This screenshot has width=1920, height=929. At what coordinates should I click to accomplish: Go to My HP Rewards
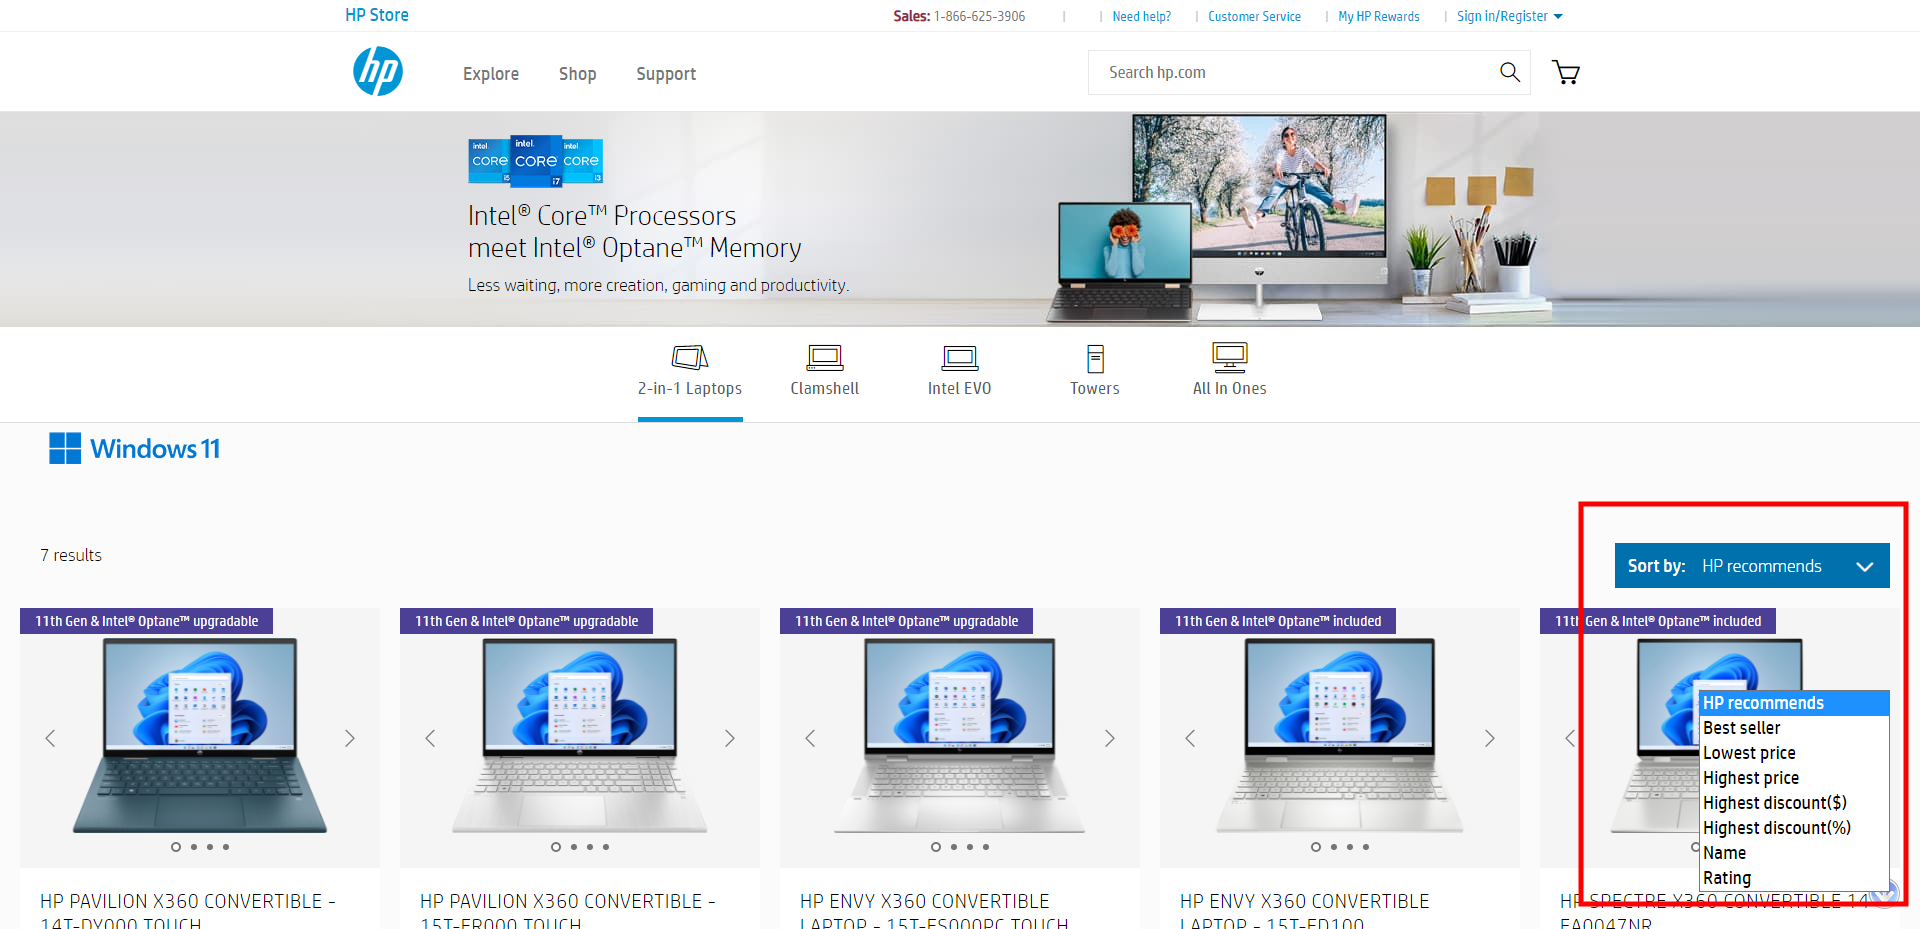click(x=1379, y=16)
